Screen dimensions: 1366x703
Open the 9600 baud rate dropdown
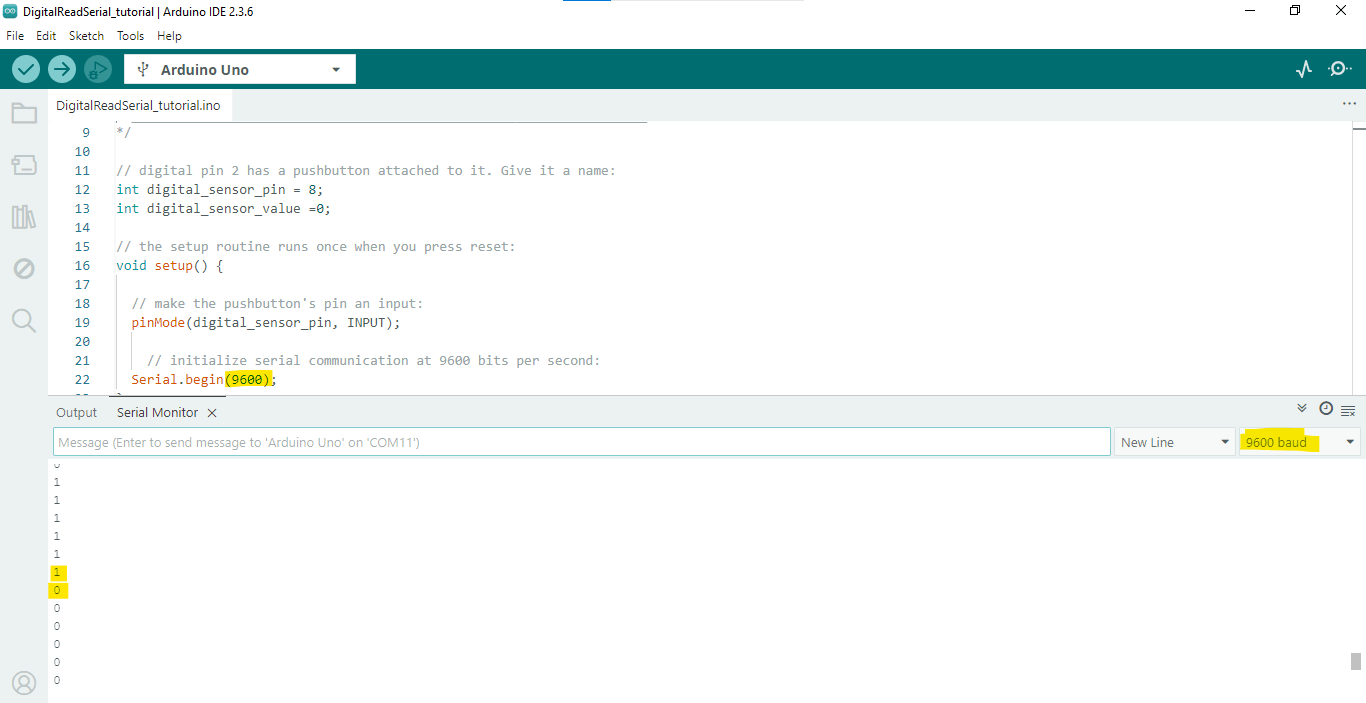1299,442
